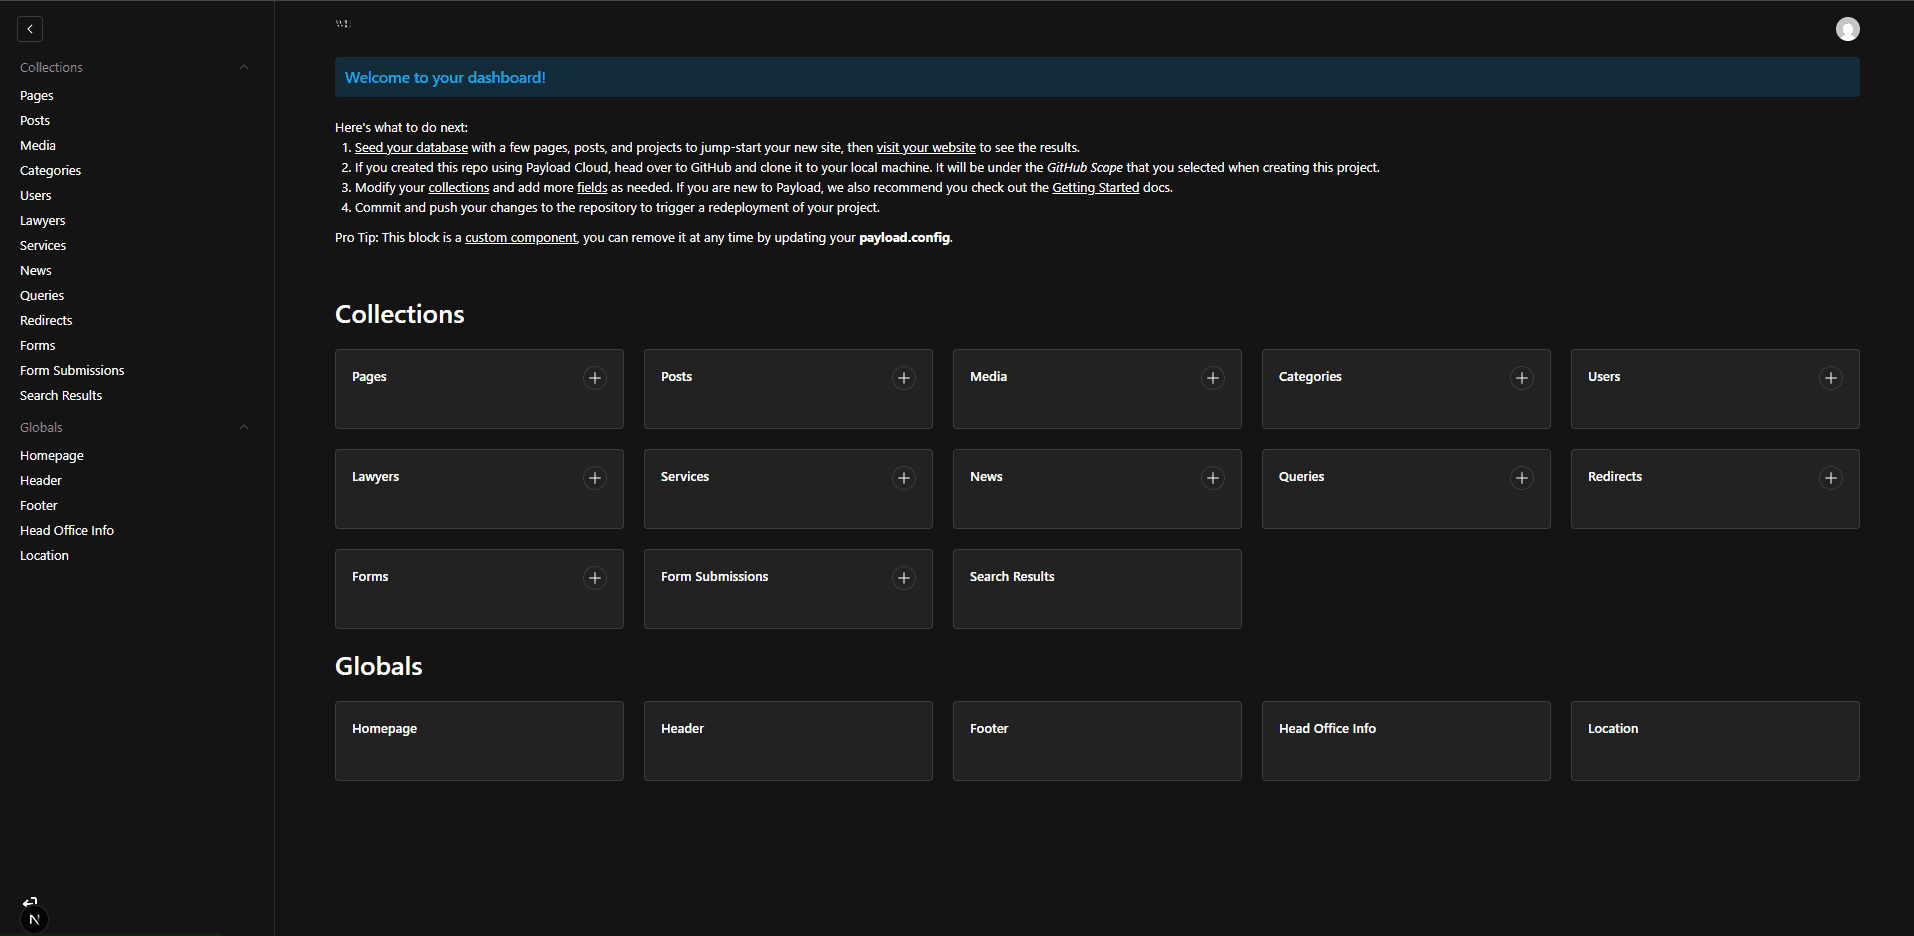Viewport: 1914px width, 936px height.
Task: Click the Seed your database link
Action: pos(411,148)
